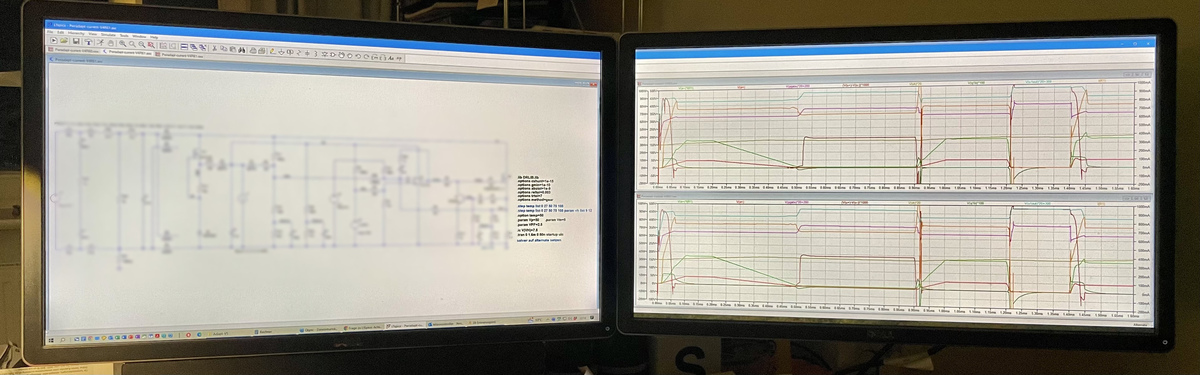Select the Label net tool
Viewport: 1200px width, 375px height.
(290, 52)
